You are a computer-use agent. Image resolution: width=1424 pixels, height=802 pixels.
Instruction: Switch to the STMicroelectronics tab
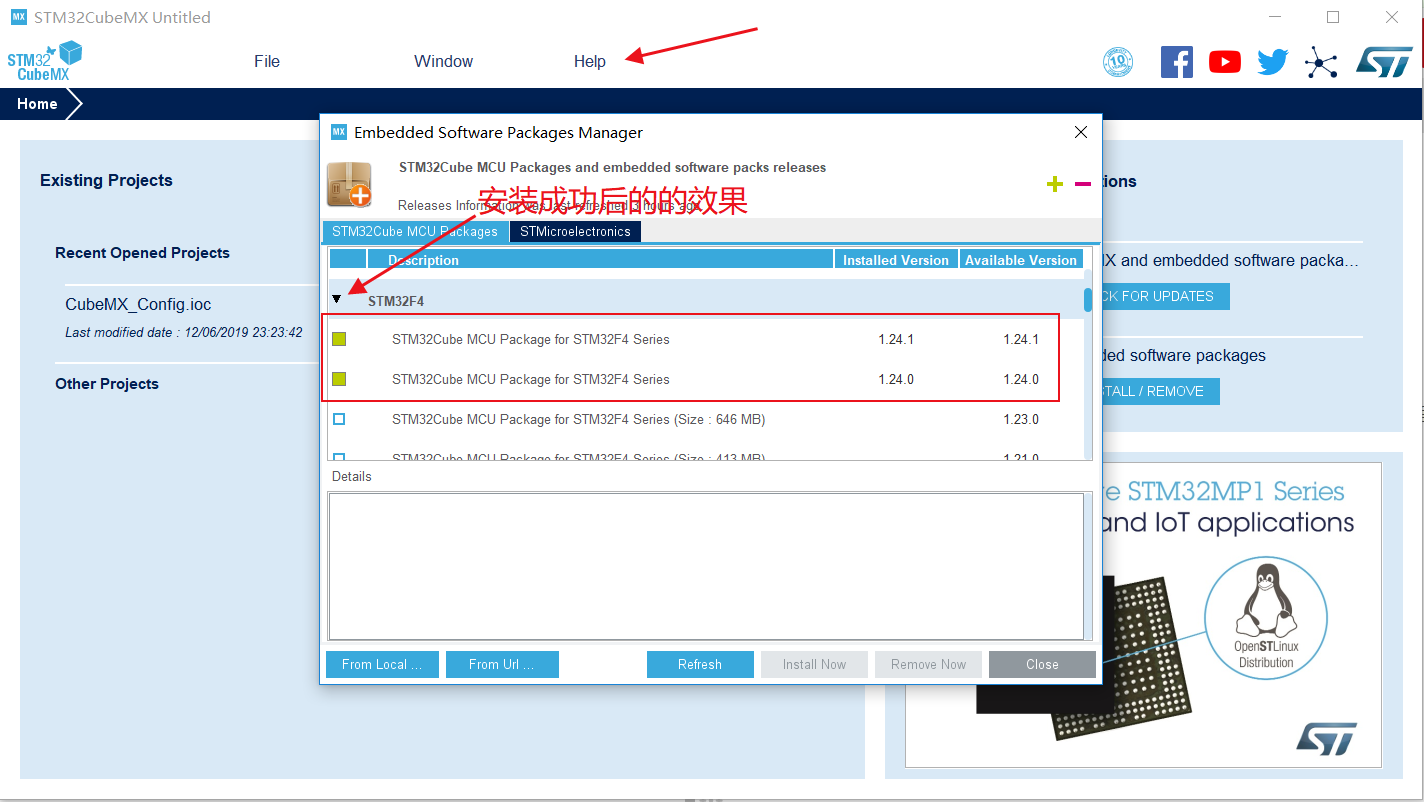pos(575,230)
